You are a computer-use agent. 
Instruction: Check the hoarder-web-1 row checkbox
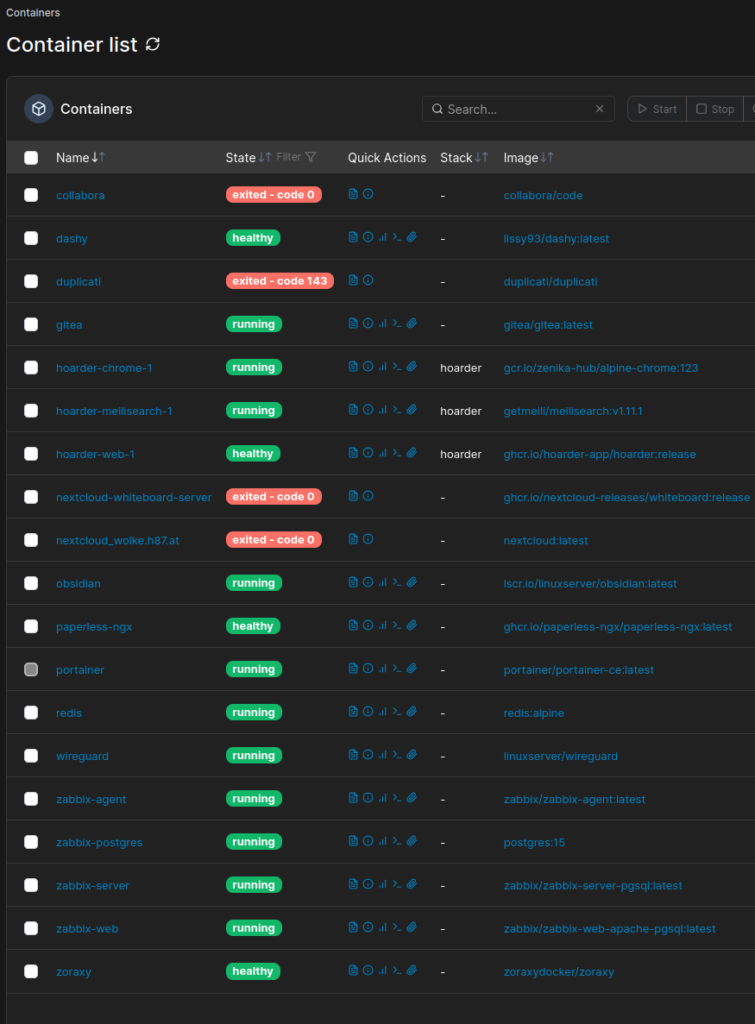(x=31, y=453)
